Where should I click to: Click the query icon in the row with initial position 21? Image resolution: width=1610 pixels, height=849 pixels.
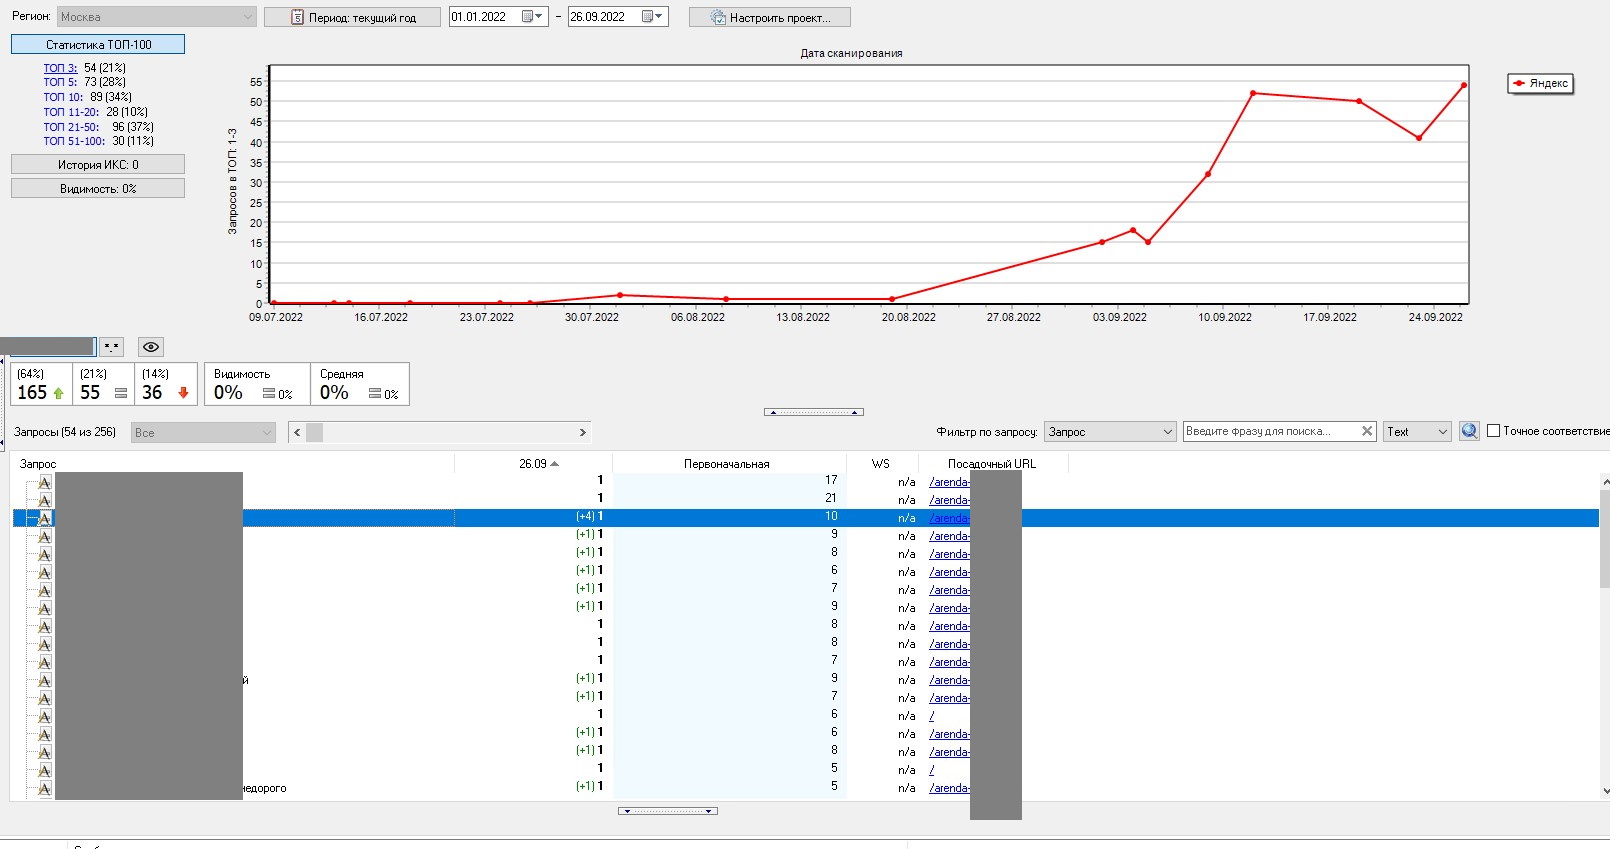45,500
